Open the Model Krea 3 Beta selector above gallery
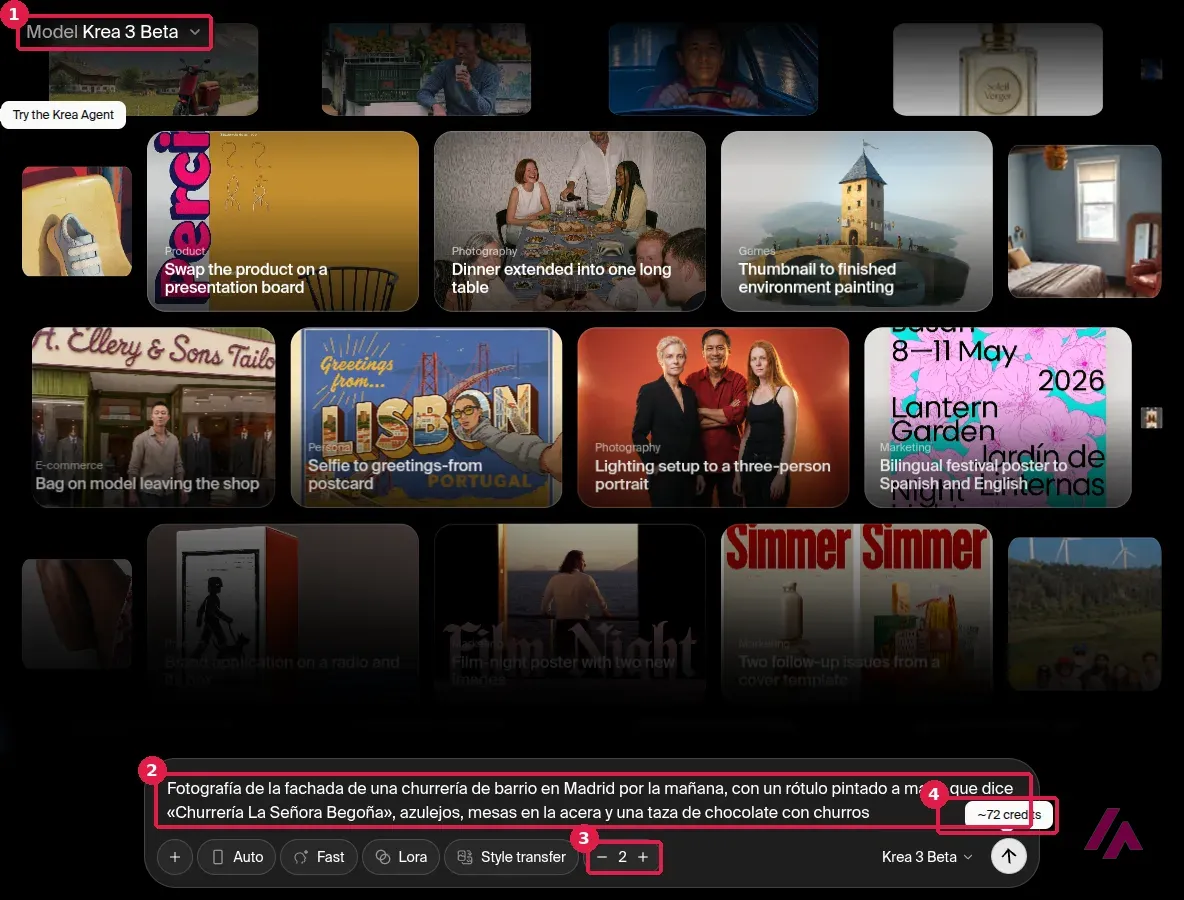The height and width of the screenshot is (900, 1184). coord(114,32)
